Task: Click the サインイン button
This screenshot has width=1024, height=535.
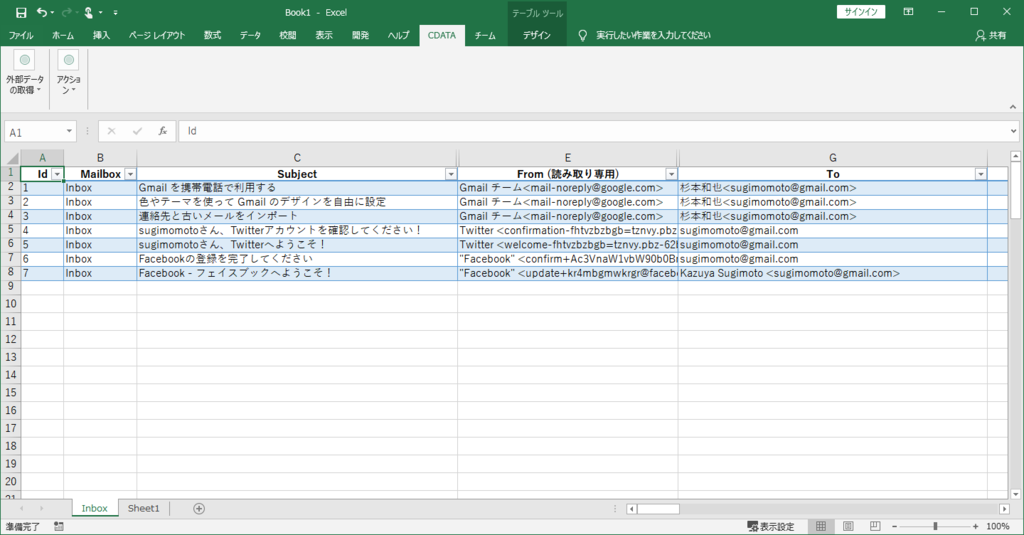Action: pyautogui.click(x=861, y=12)
